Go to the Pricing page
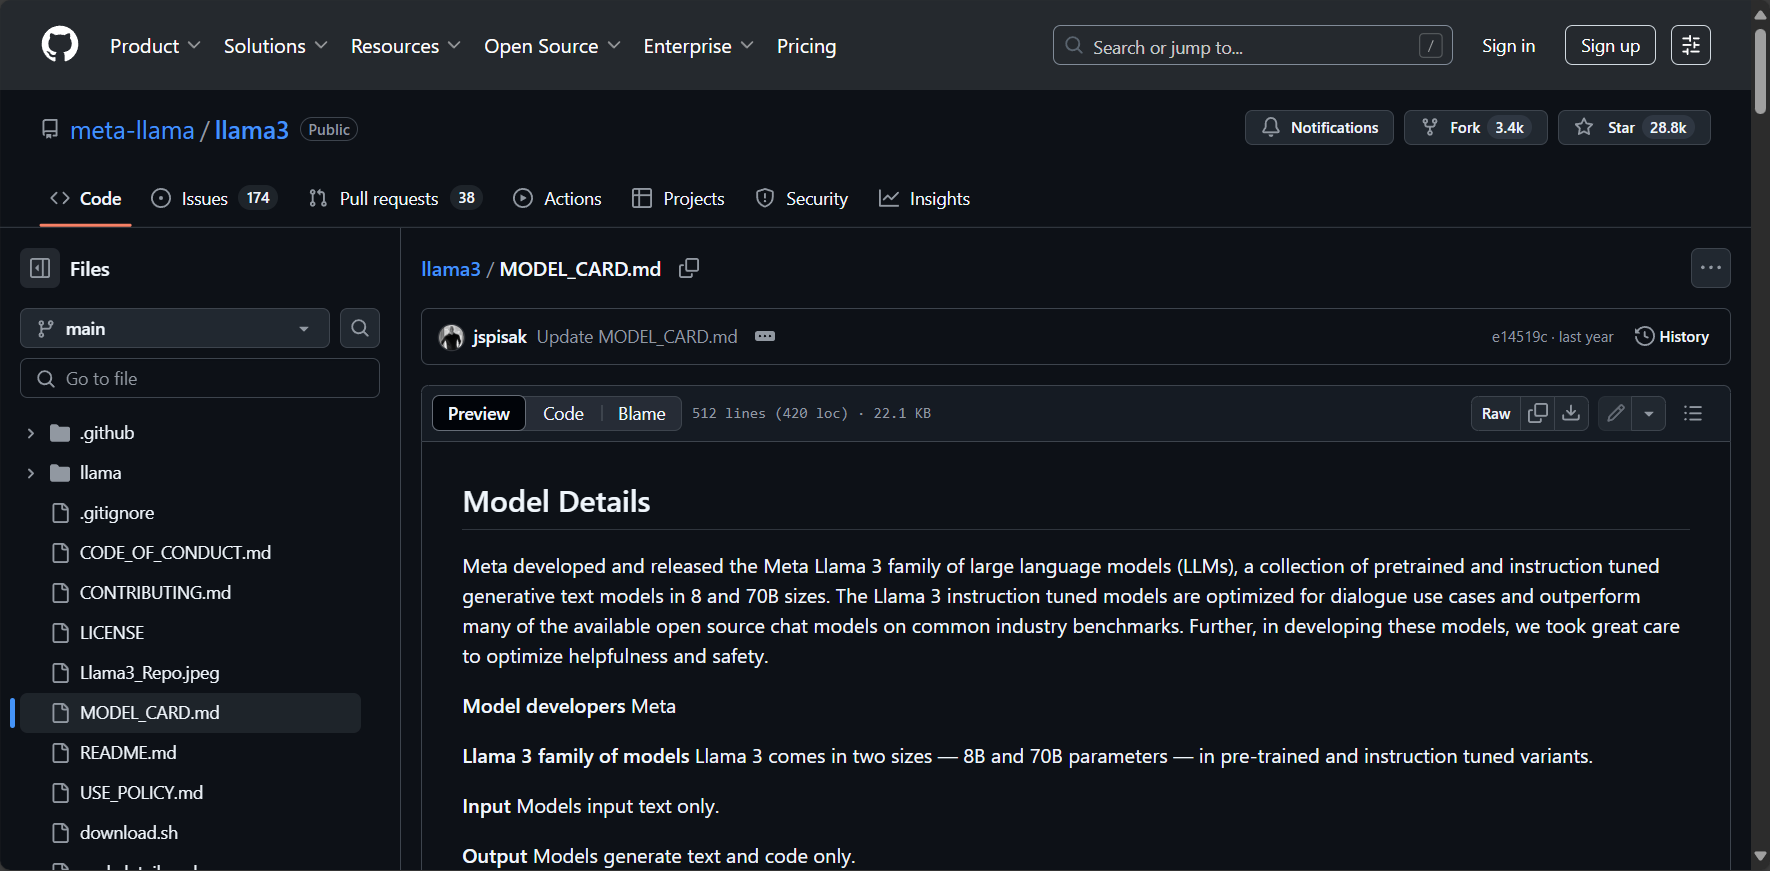Screen dimensions: 1770x871 click(x=806, y=46)
